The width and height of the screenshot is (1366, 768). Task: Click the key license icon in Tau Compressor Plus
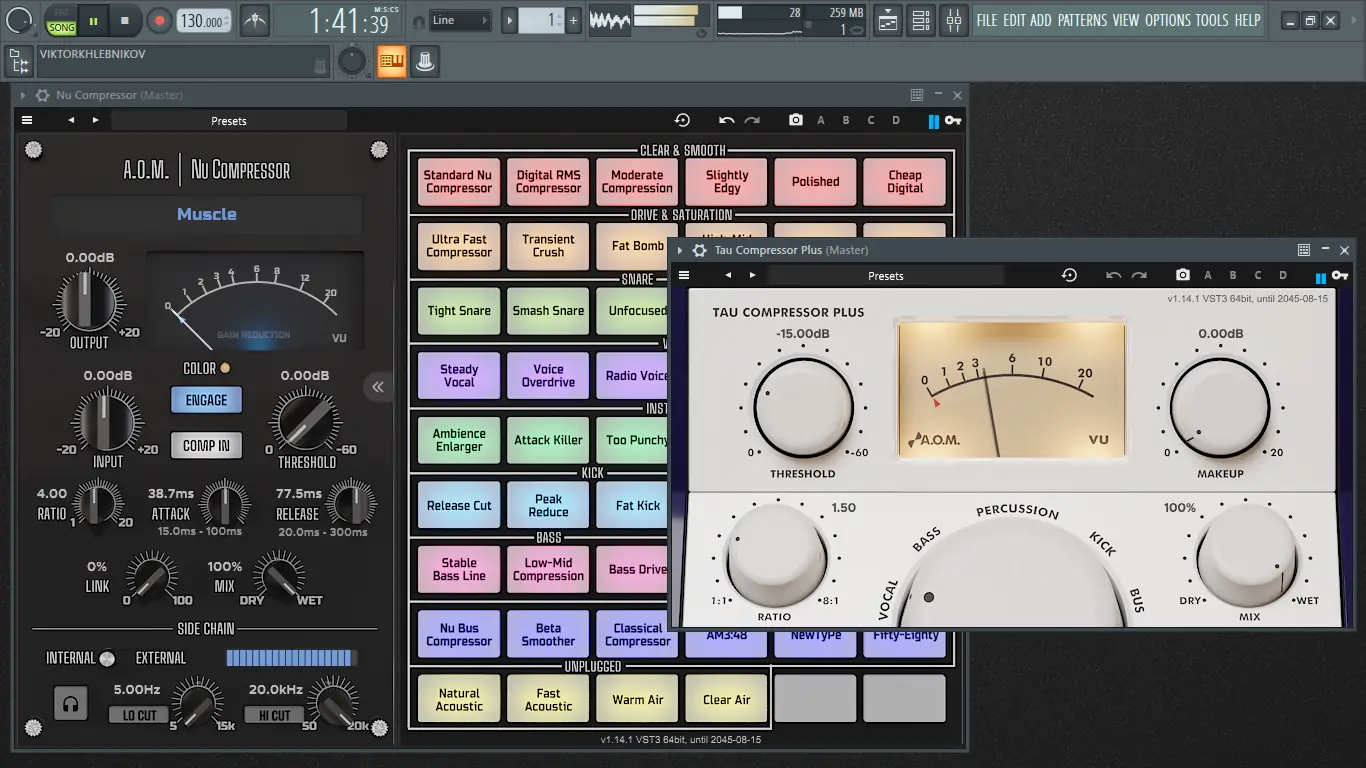[1340, 276]
